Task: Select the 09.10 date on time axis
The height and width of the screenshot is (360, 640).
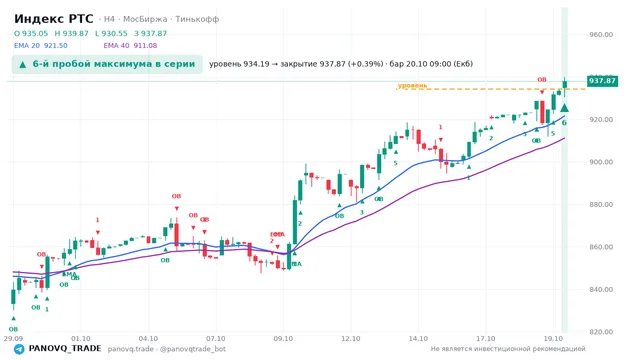Action: pos(283,338)
